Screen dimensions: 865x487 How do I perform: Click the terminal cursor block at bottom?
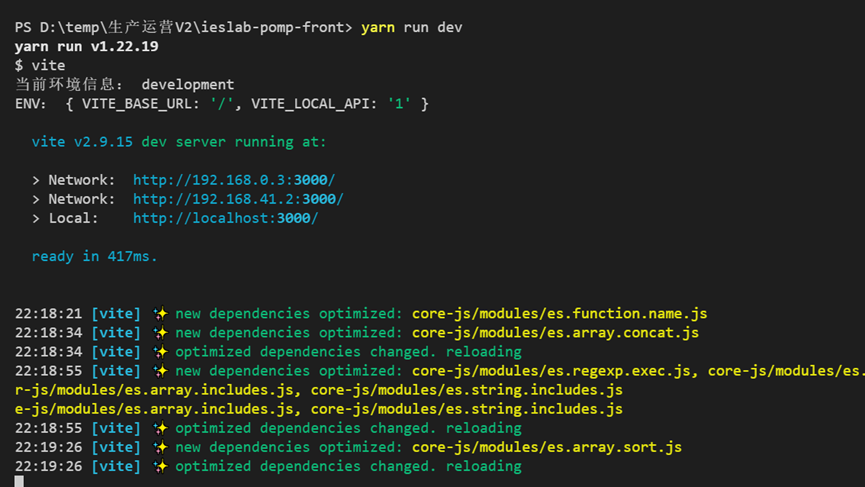click(19, 482)
